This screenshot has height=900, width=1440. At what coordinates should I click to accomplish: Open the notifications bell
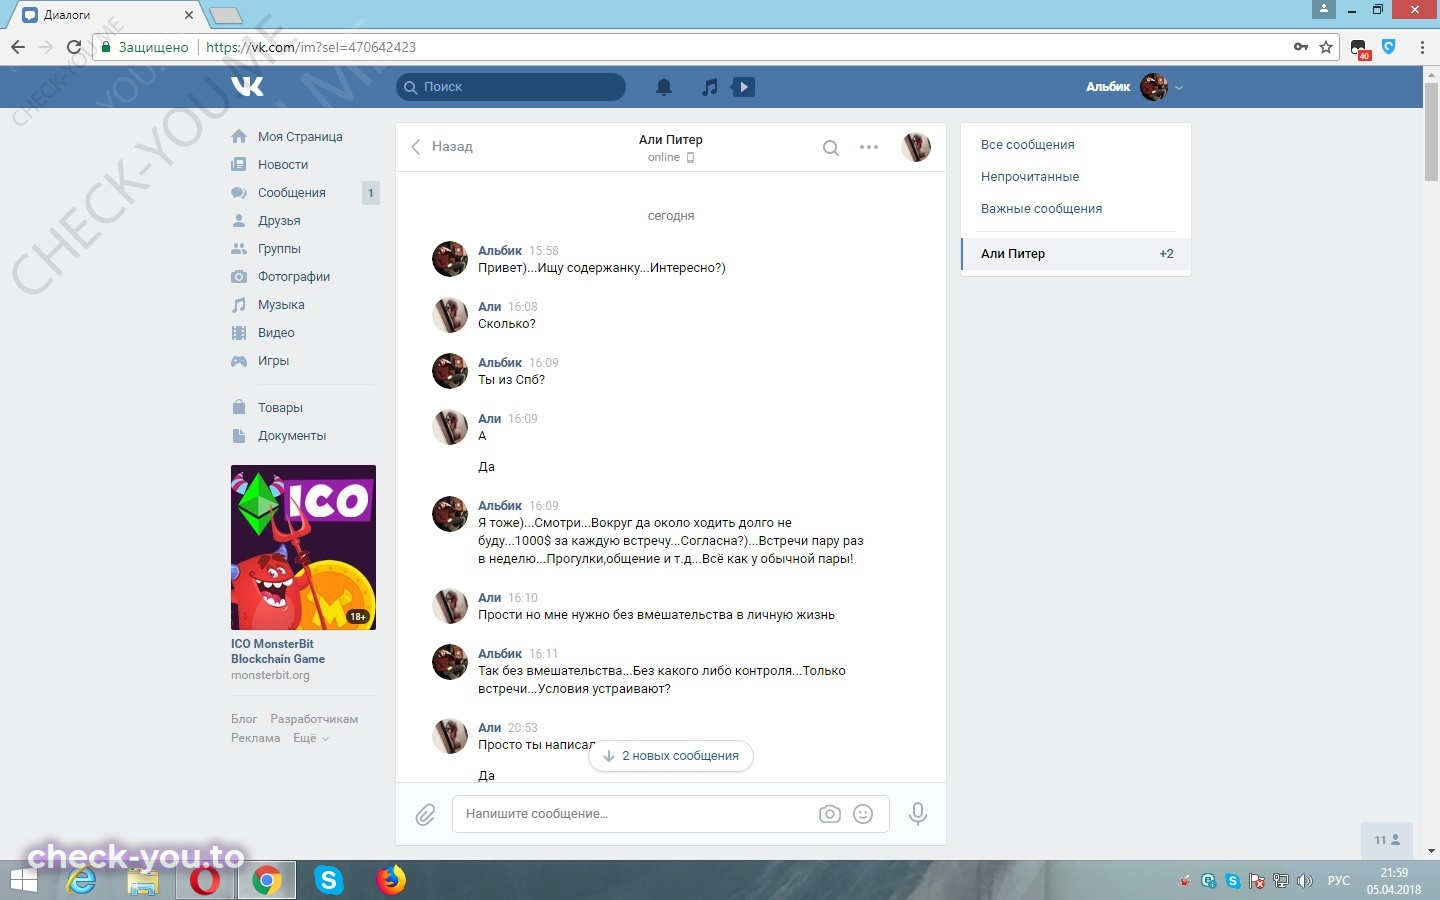click(664, 87)
